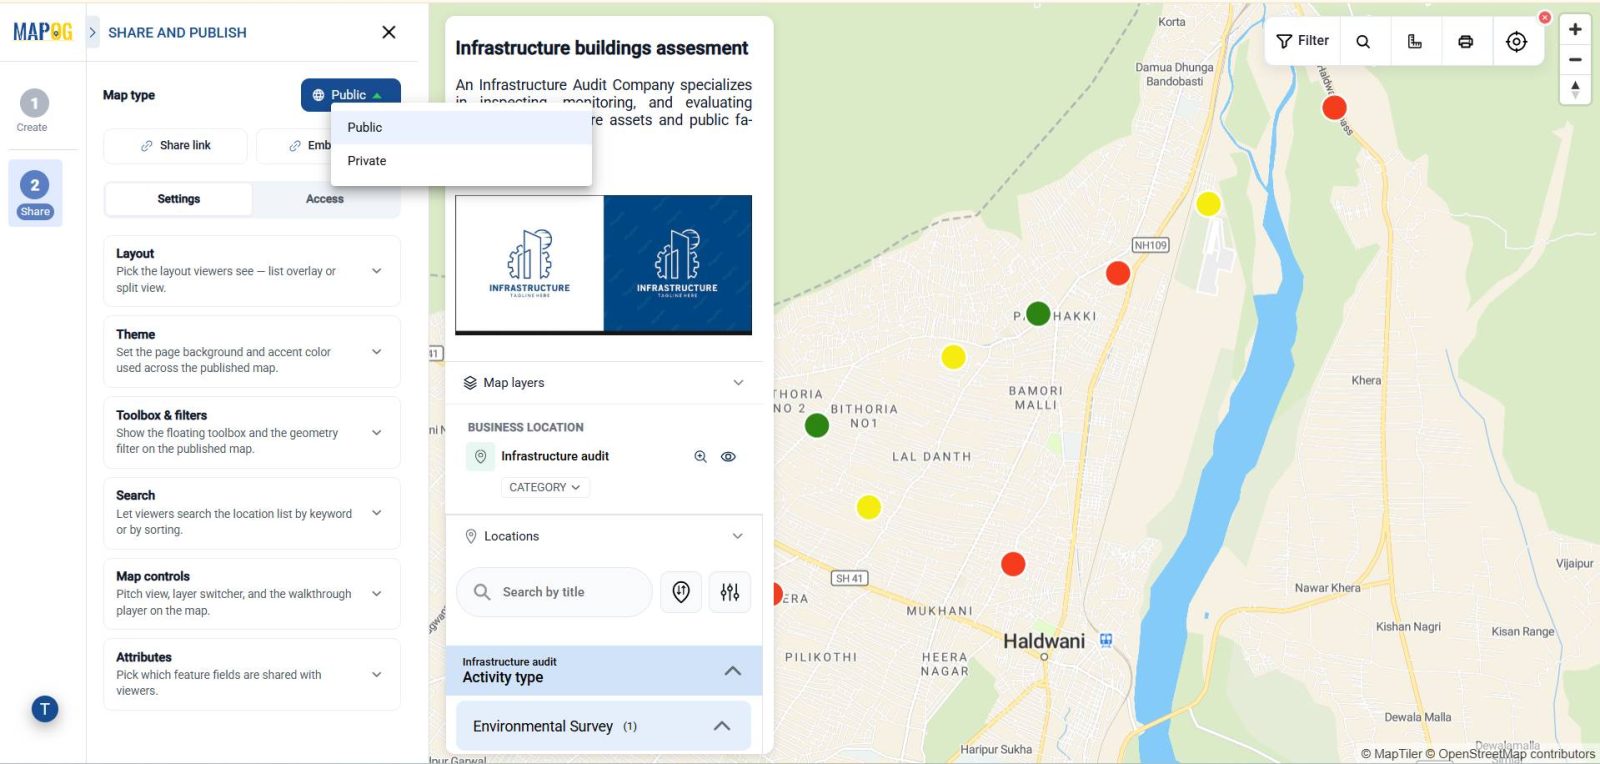Switch to the Access tab

[x=325, y=199]
